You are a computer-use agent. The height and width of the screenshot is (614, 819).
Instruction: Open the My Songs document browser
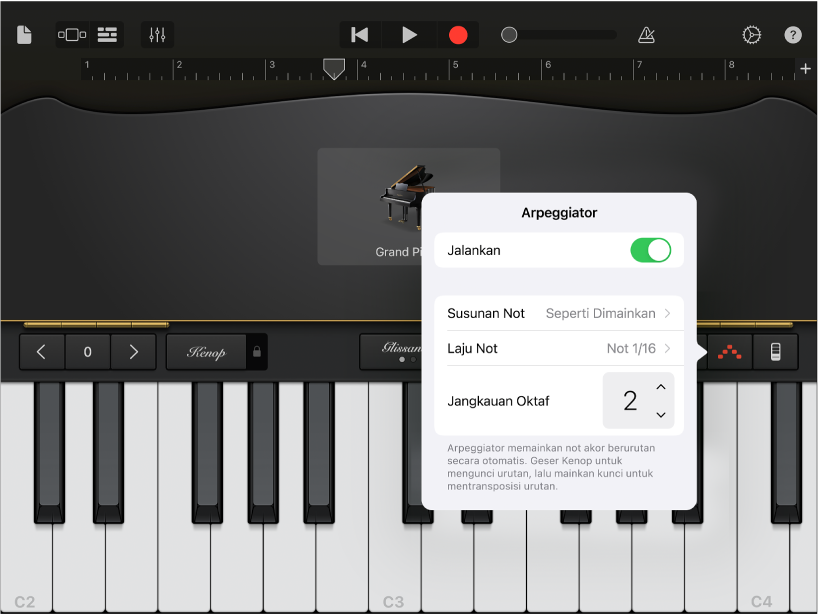[x=24, y=34]
